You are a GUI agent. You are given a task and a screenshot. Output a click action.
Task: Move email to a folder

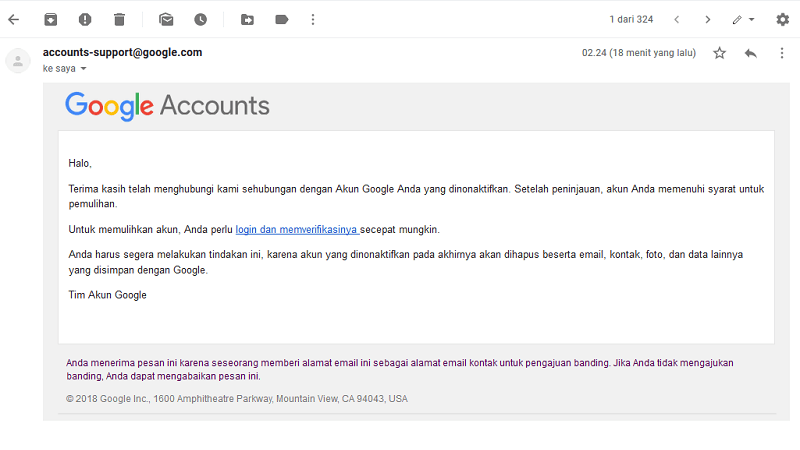(247, 20)
